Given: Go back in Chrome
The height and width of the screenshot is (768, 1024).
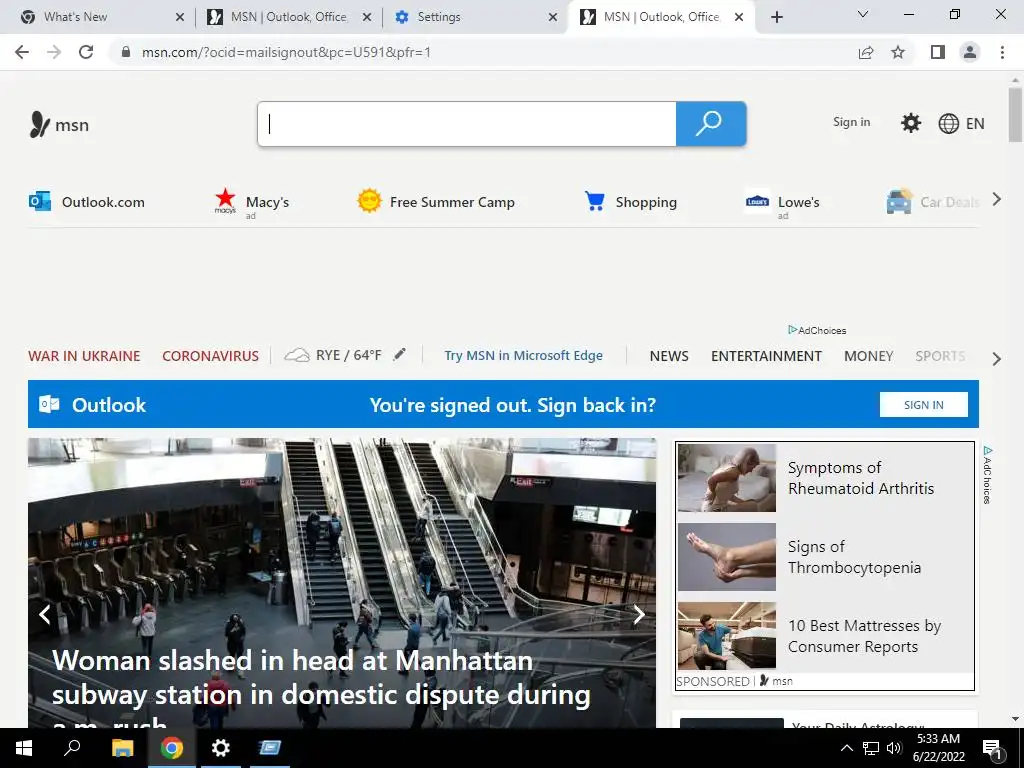Looking at the screenshot, I should click(x=22, y=52).
